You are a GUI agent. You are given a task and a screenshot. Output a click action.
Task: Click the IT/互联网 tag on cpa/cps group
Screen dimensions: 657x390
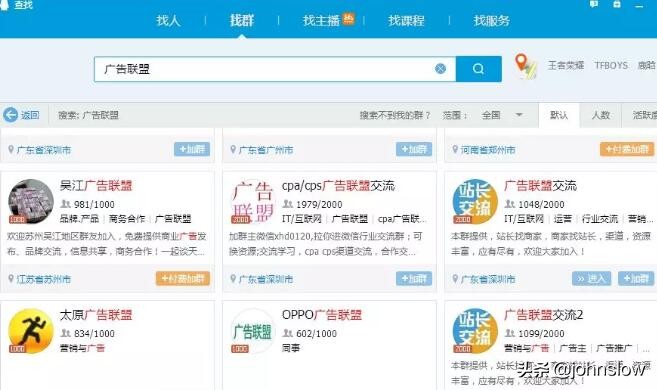pyautogui.click(x=302, y=219)
